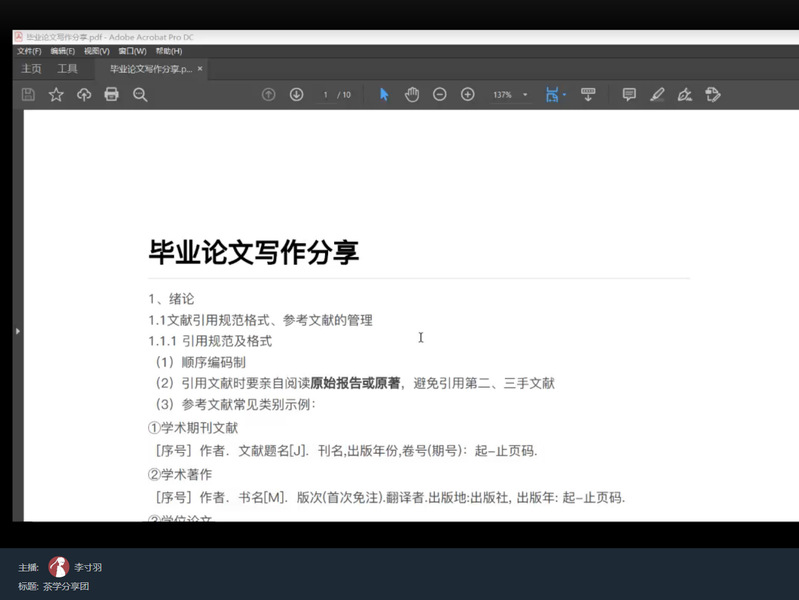Click the Acrobat PDF icon in title bar
Screen dimensions: 799x600
click(x=18, y=37)
